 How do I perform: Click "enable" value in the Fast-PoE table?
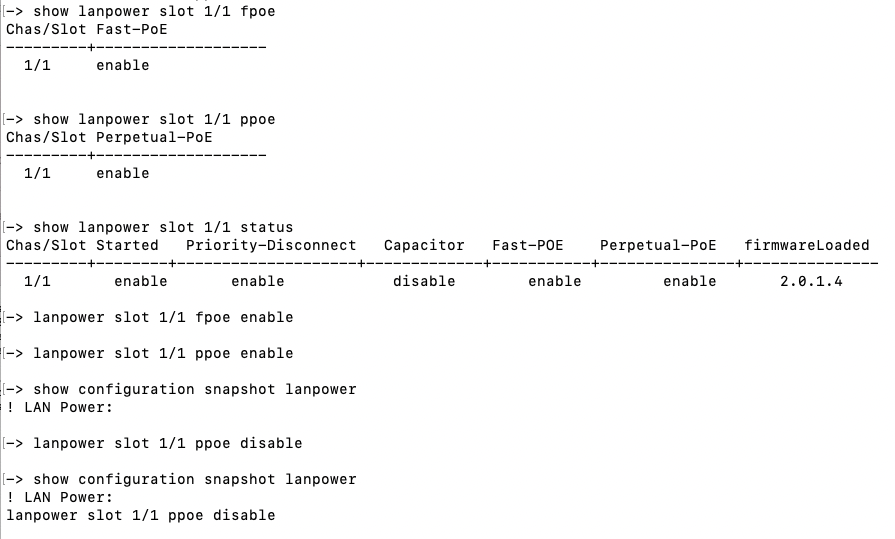(x=122, y=65)
